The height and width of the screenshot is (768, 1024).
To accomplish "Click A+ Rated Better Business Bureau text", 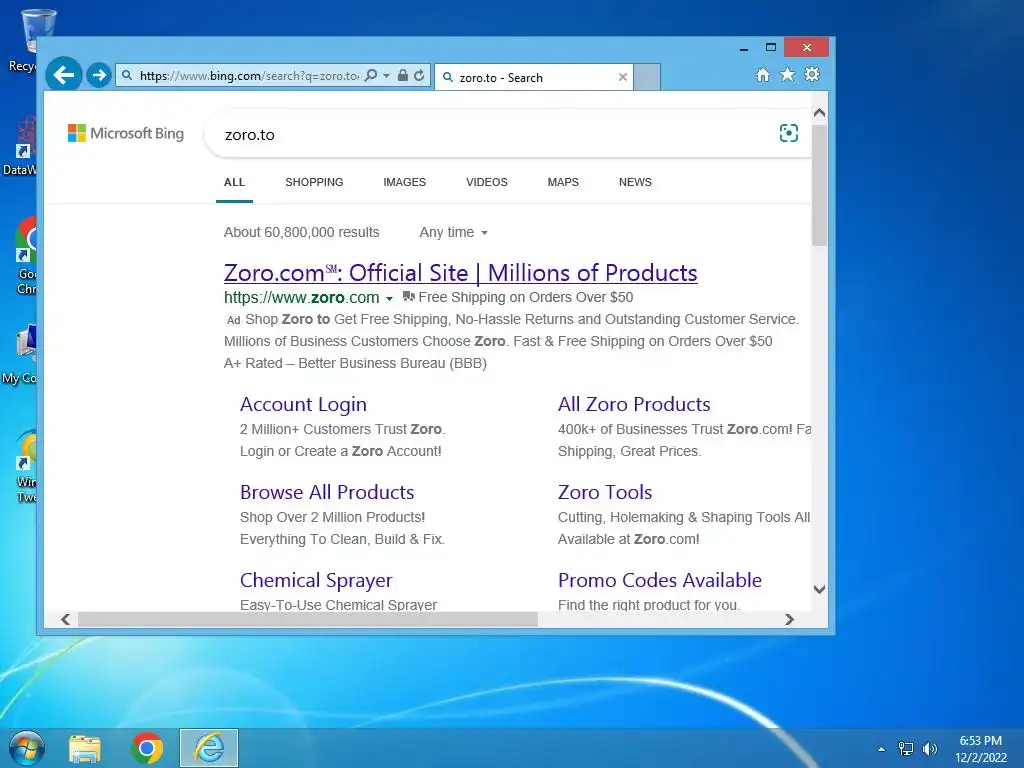I will 355,363.
